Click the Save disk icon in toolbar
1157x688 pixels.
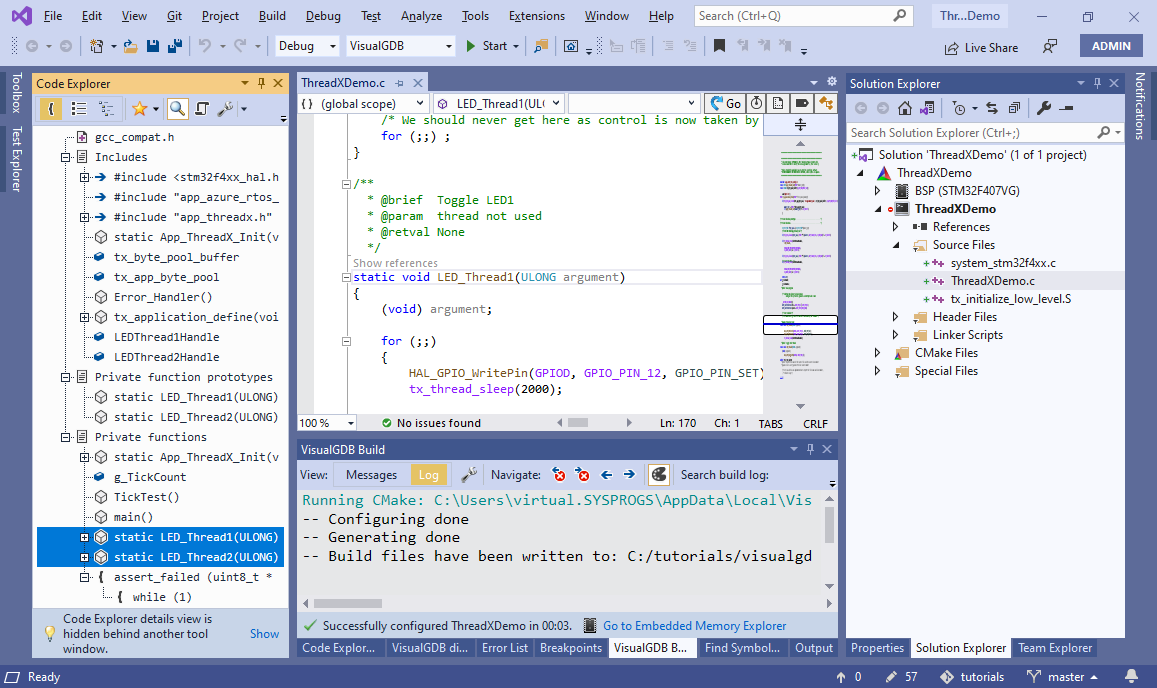pyautogui.click(x=153, y=46)
